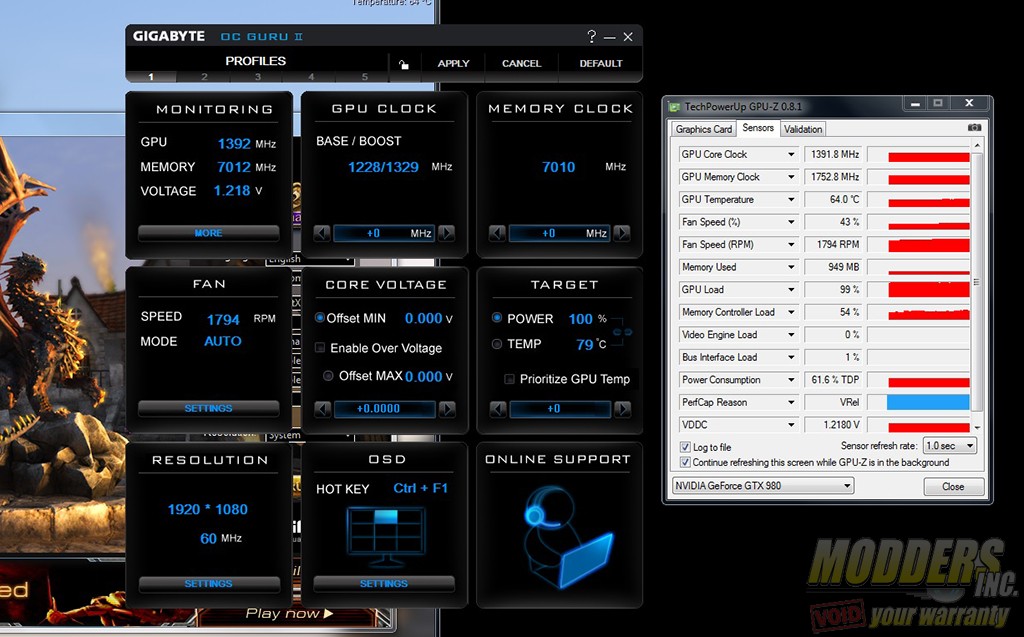Open the NVIDIA GeForce GTX 980 selector
The width and height of the screenshot is (1024, 637).
pos(763,486)
